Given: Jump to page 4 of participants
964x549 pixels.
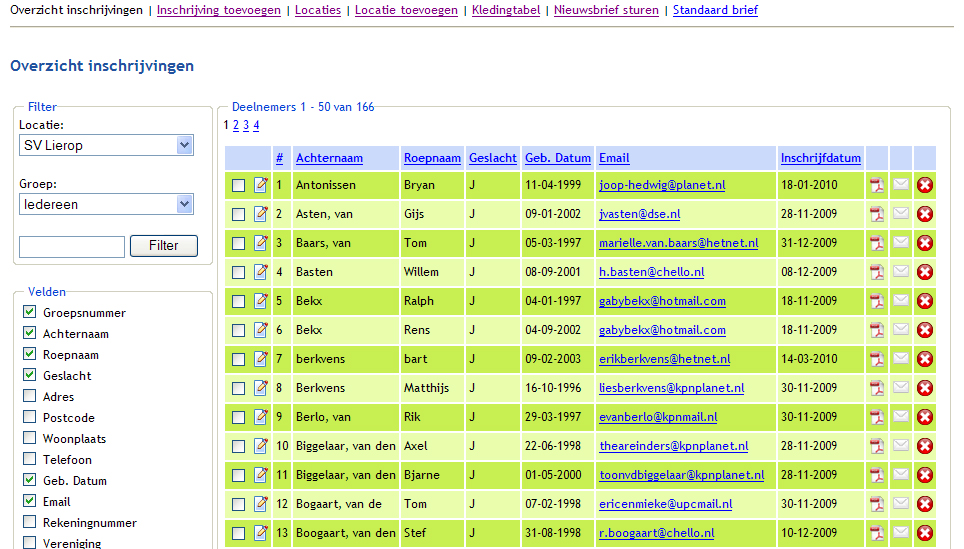Looking at the screenshot, I should point(256,125).
